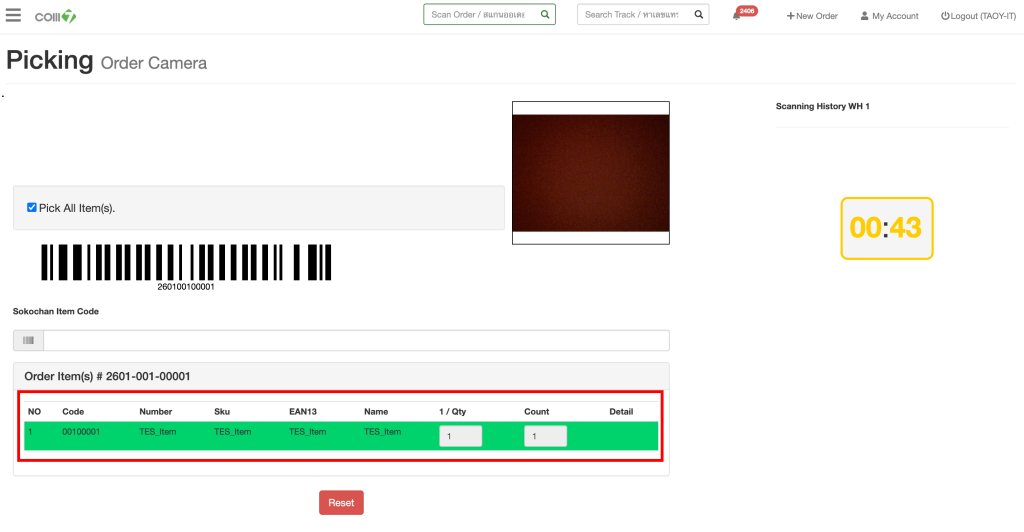Click the camera preview window
Screen dimensions: 1024x532
point(590,172)
